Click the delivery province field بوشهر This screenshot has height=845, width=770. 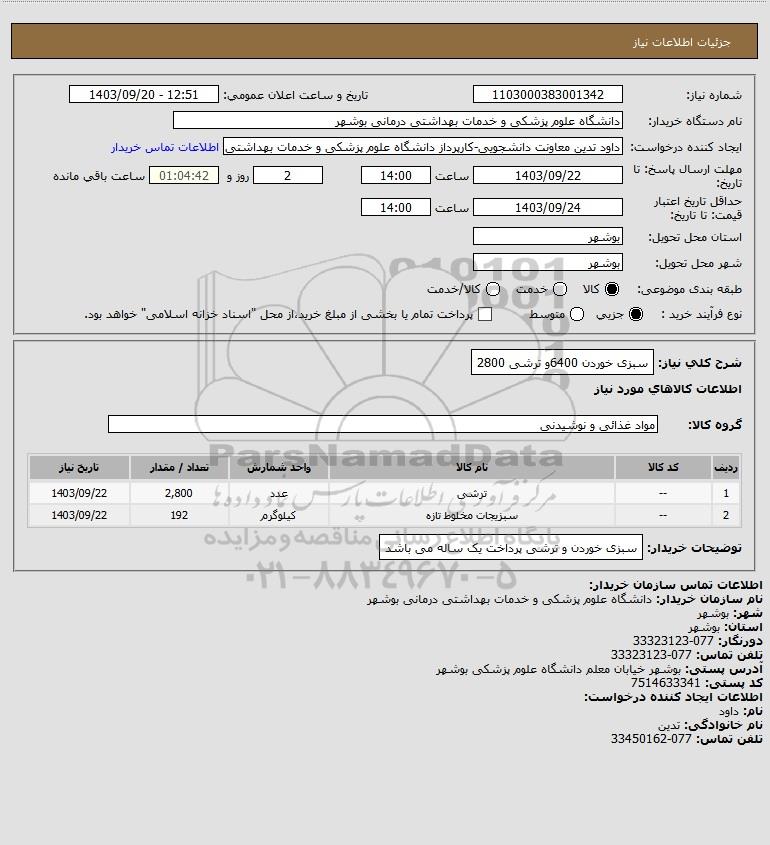pyautogui.click(x=548, y=236)
